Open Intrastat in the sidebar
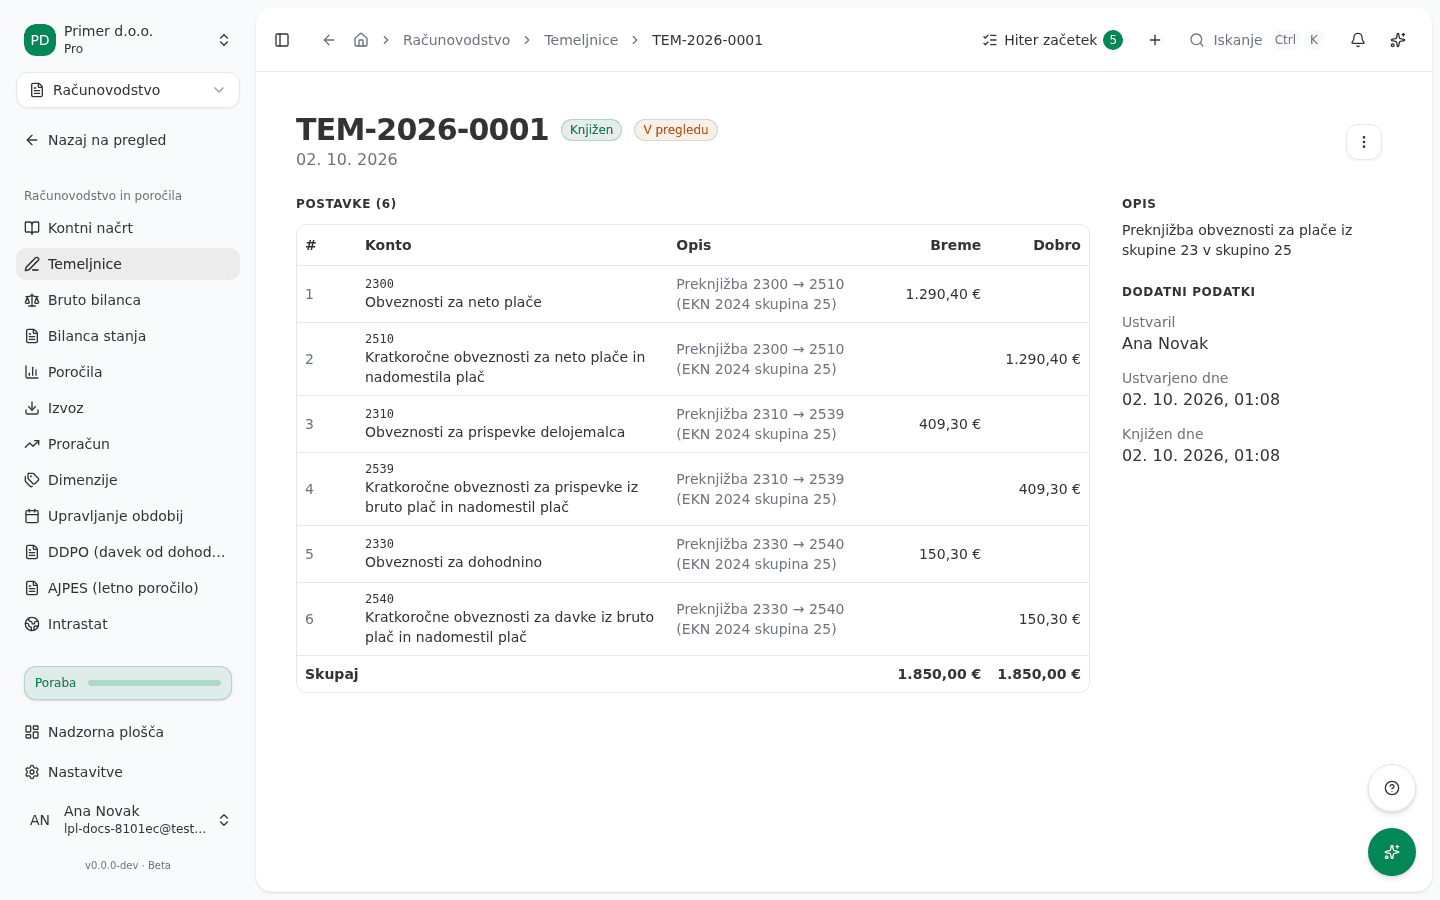The height and width of the screenshot is (900, 1440). pyautogui.click(x=128, y=624)
